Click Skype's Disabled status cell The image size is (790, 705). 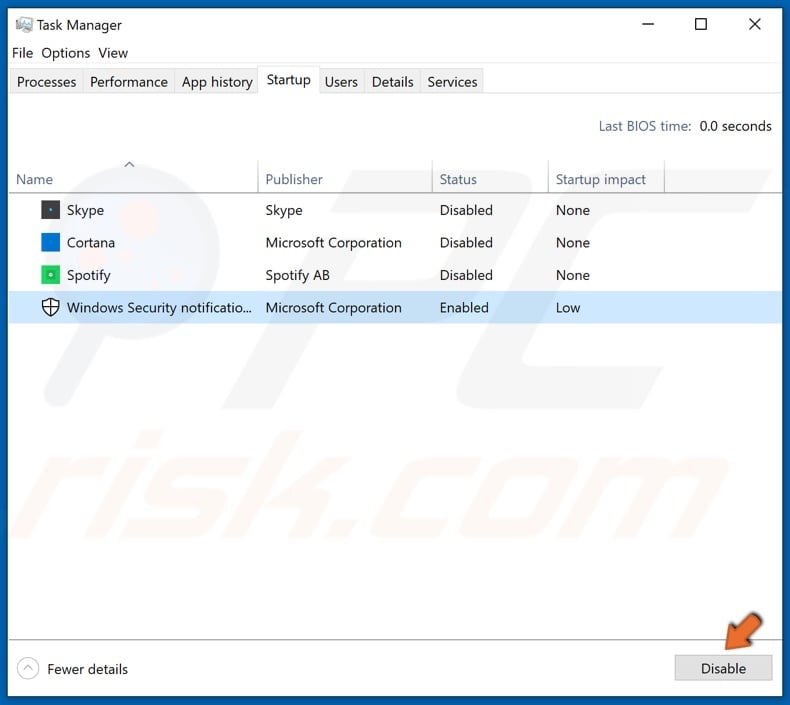pos(466,210)
